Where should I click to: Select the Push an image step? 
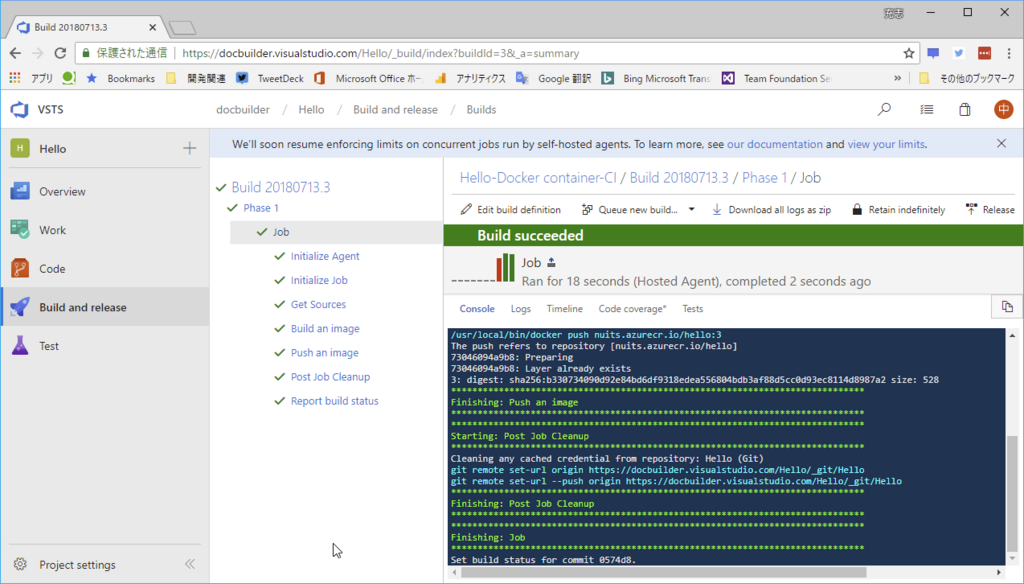pos(324,353)
